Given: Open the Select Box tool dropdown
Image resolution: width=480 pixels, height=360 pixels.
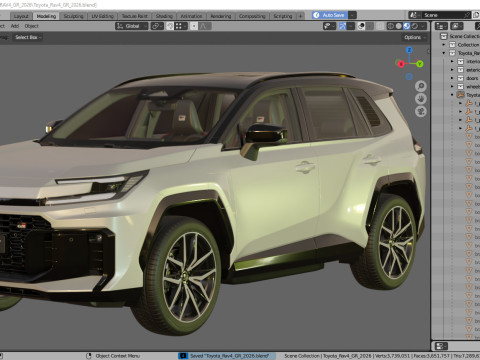Looking at the screenshot, I should click(x=28, y=37).
